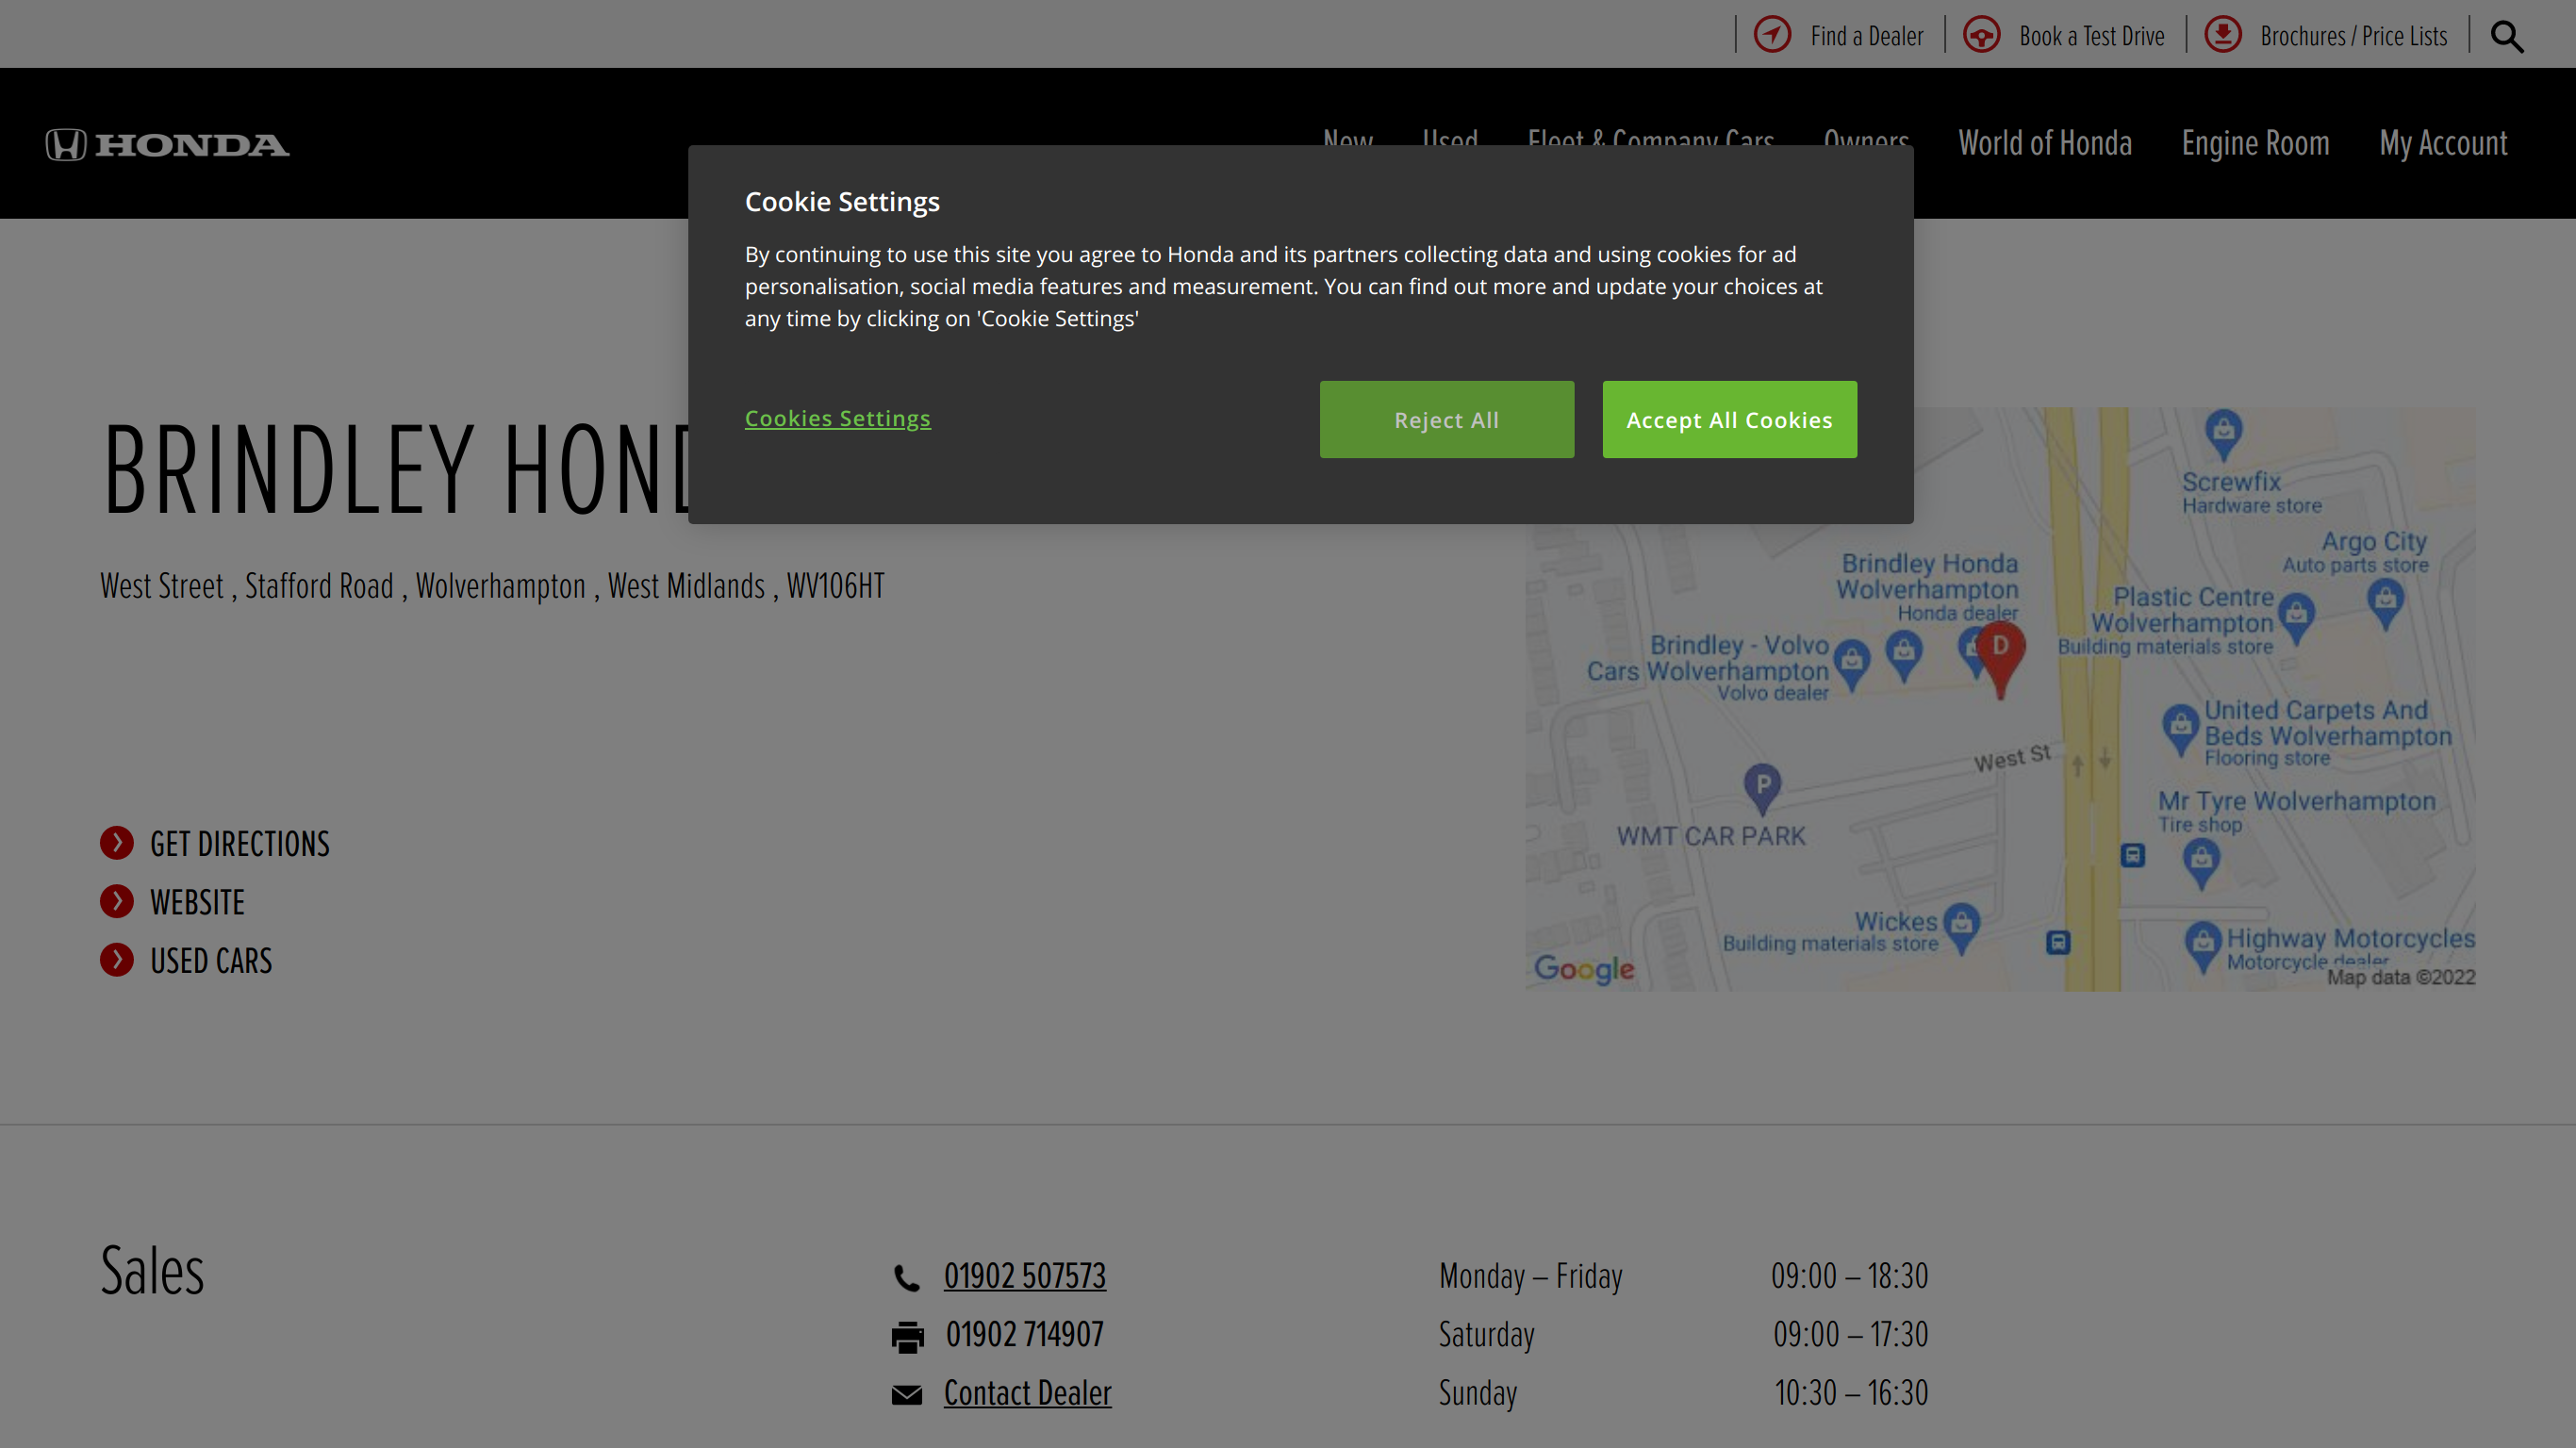Screen dimensions: 2576x1448
Task: Click the Brindley Volvo Cars map marker
Action: point(1852,664)
